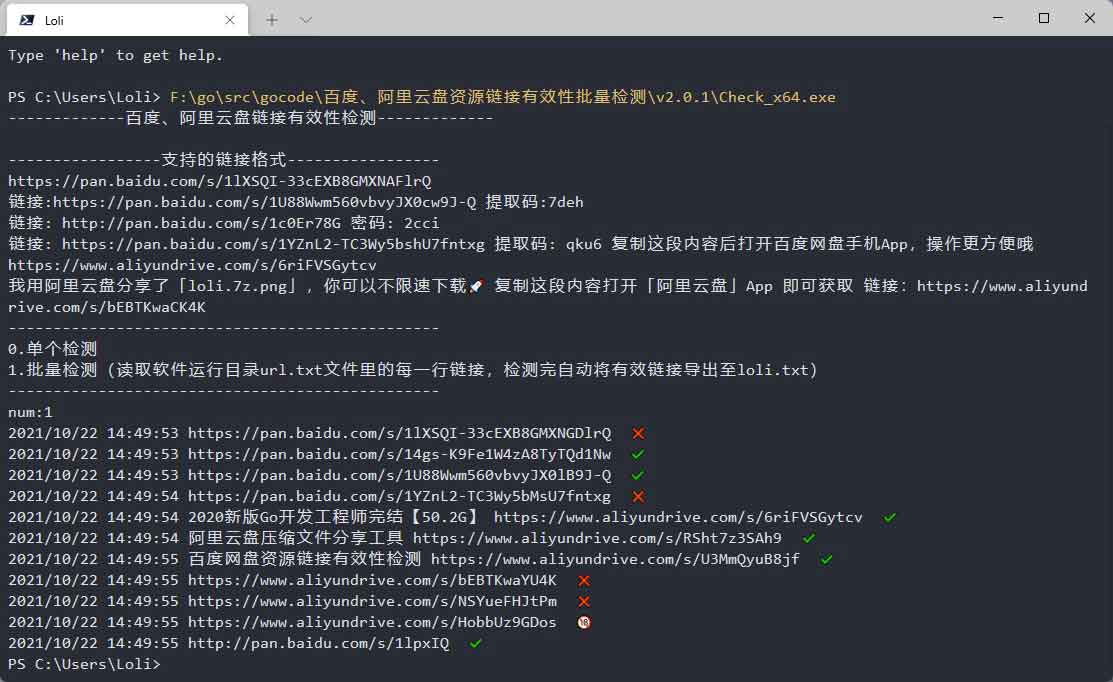Image resolution: width=1113 pixels, height=682 pixels.
Task: Click '百度网盘资源链接有效性检测' result text
Action: click(x=305, y=559)
